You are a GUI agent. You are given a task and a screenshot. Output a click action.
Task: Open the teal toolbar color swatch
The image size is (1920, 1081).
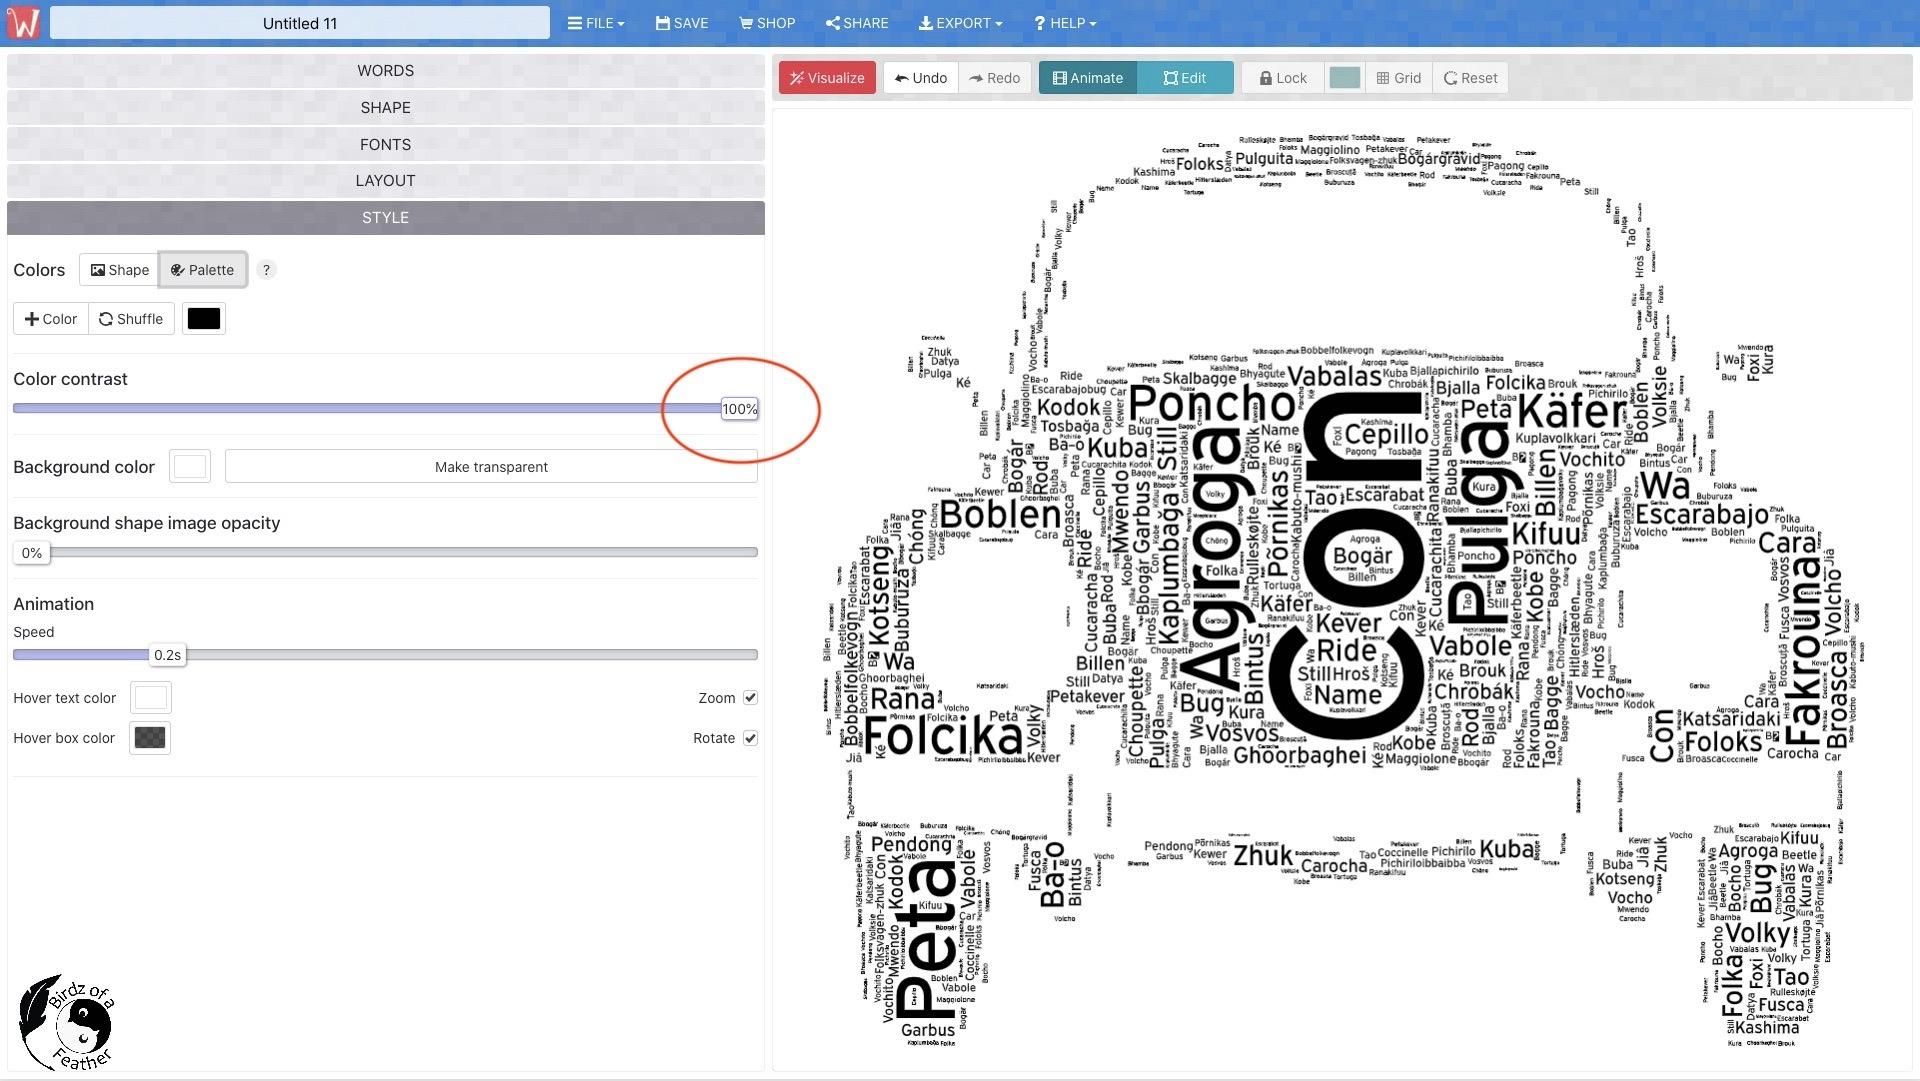1344,78
